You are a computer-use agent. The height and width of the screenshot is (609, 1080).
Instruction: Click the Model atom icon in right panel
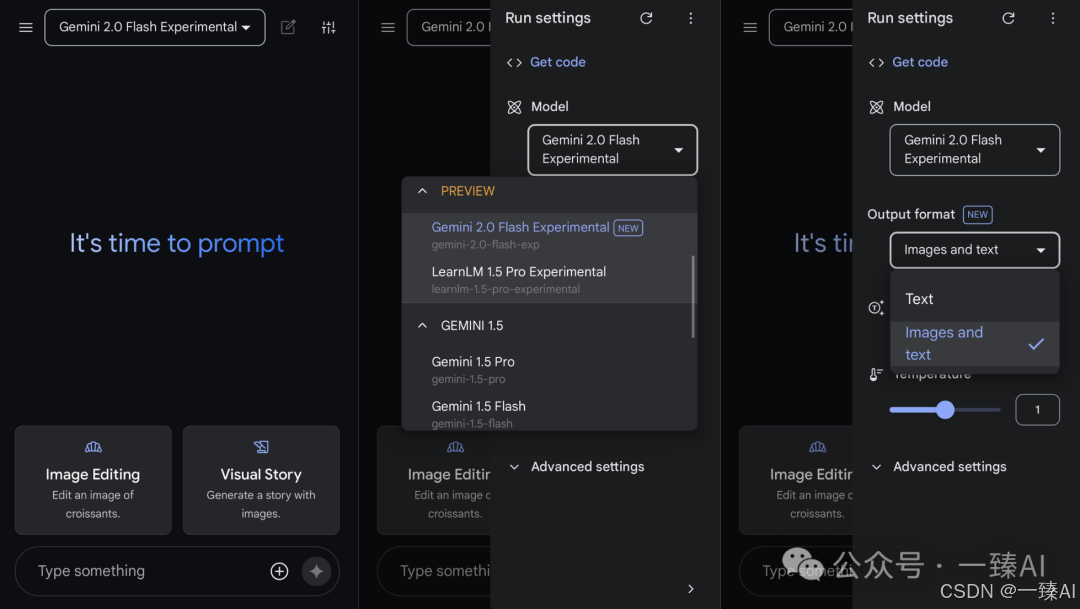point(876,107)
